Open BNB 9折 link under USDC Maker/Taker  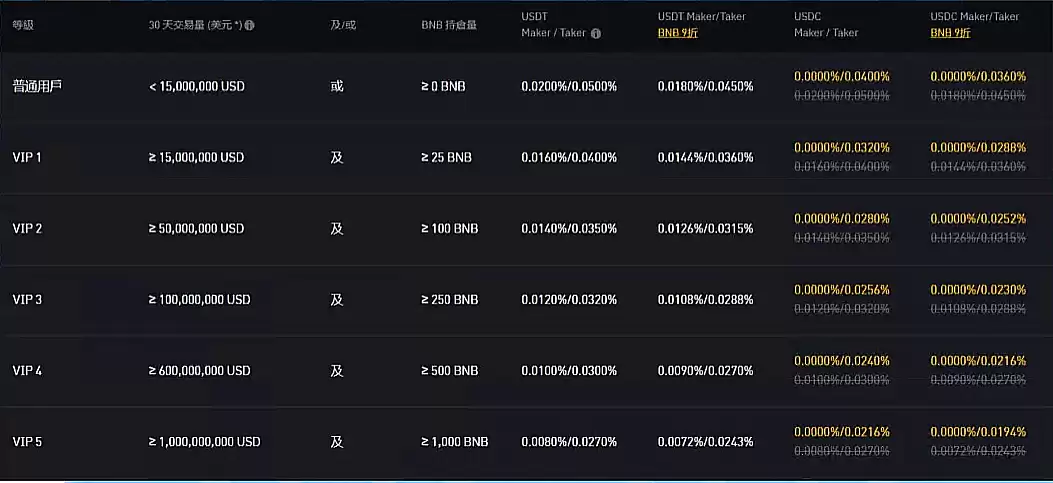pyautogui.click(x=950, y=33)
